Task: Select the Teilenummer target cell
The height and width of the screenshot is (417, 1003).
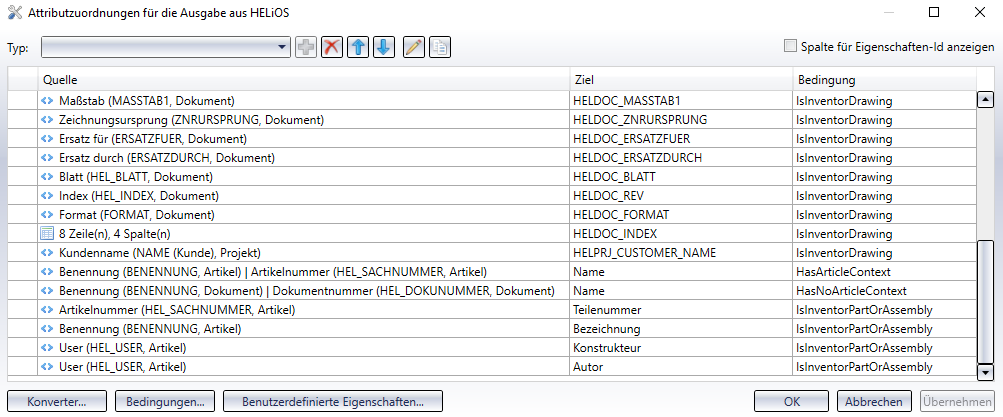Action: (681, 310)
